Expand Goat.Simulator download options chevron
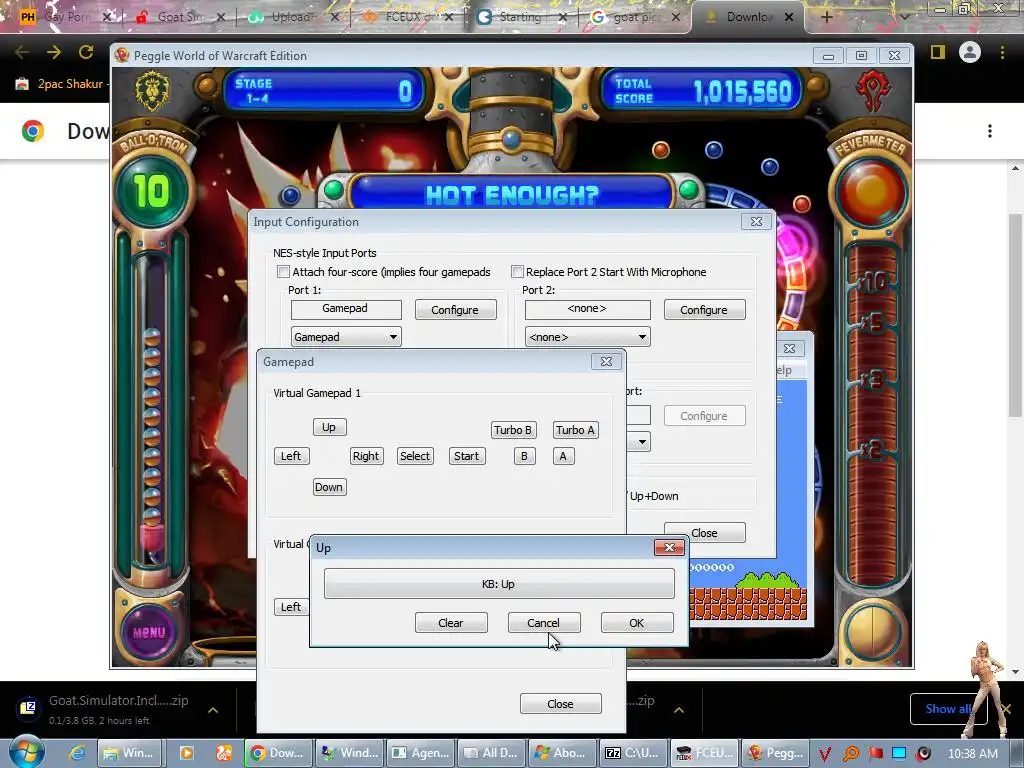The width and height of the screenshot is (1024, 768). (x=213, y=709)
